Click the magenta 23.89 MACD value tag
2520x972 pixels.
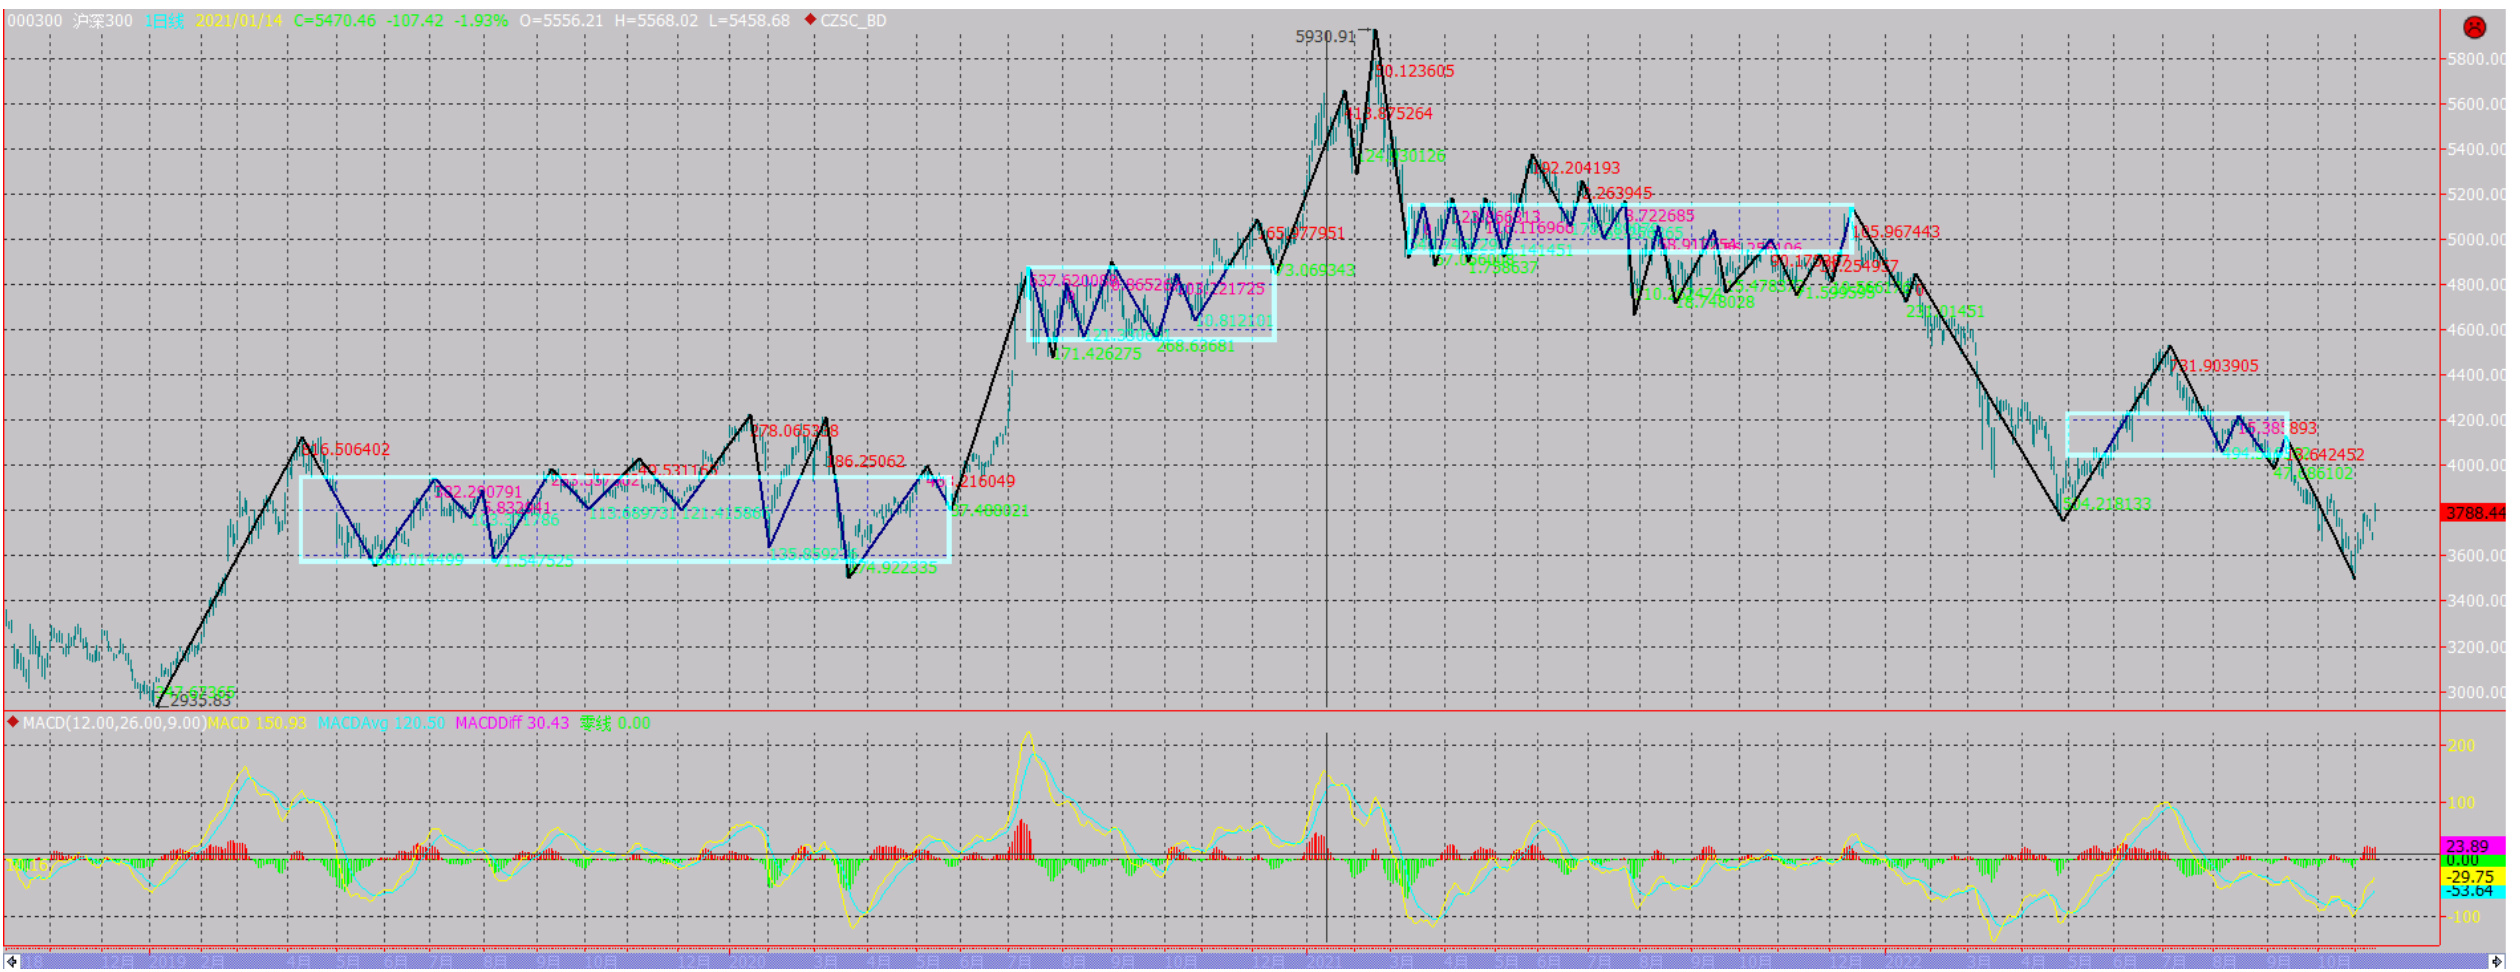pos(2468,846)
